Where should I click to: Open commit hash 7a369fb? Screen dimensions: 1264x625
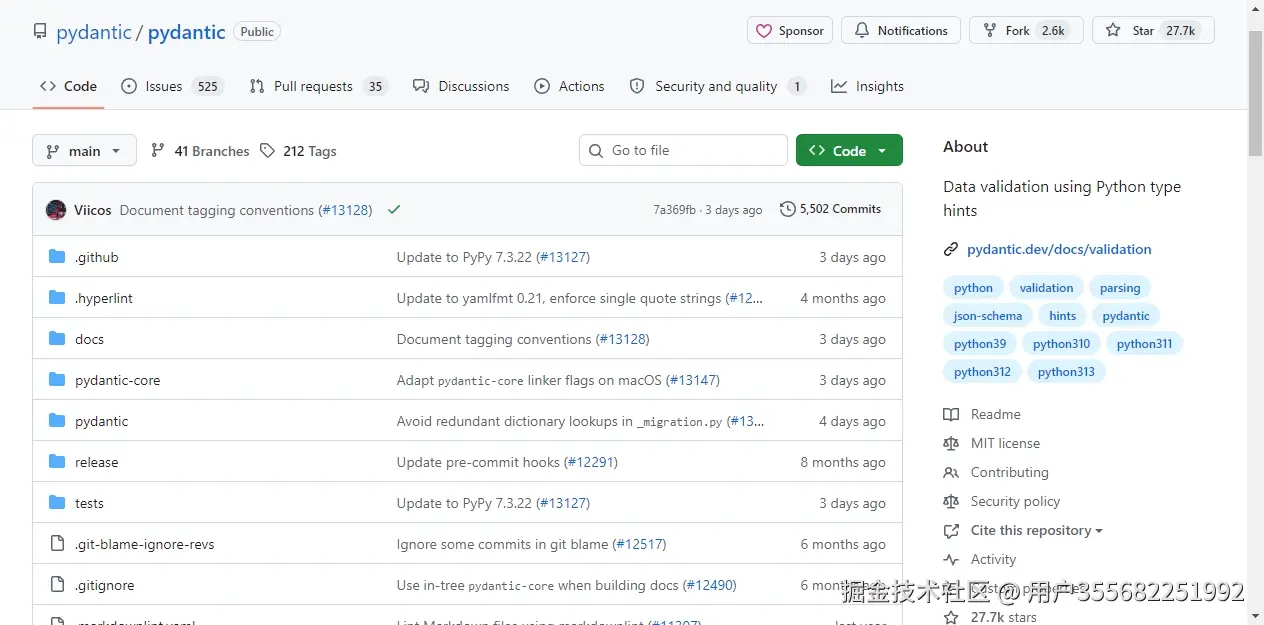pos(674,210)
